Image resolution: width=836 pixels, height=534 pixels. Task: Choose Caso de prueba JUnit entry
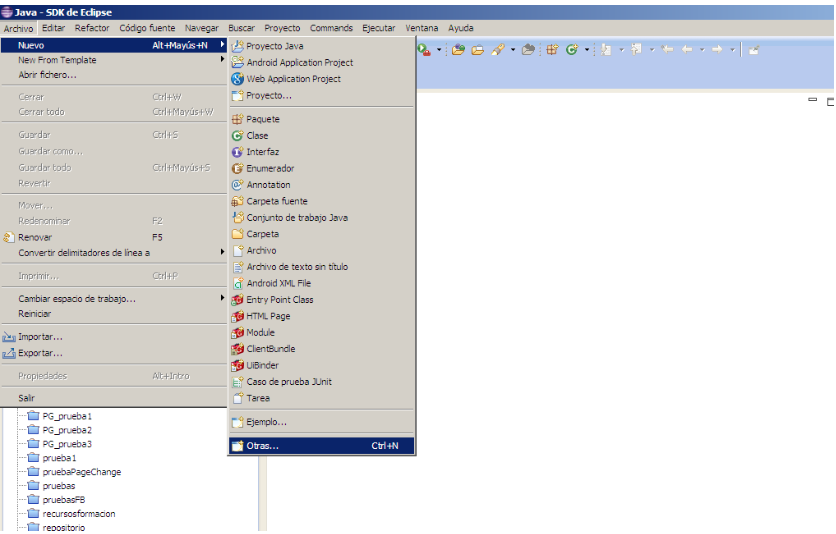click(322, 382)
